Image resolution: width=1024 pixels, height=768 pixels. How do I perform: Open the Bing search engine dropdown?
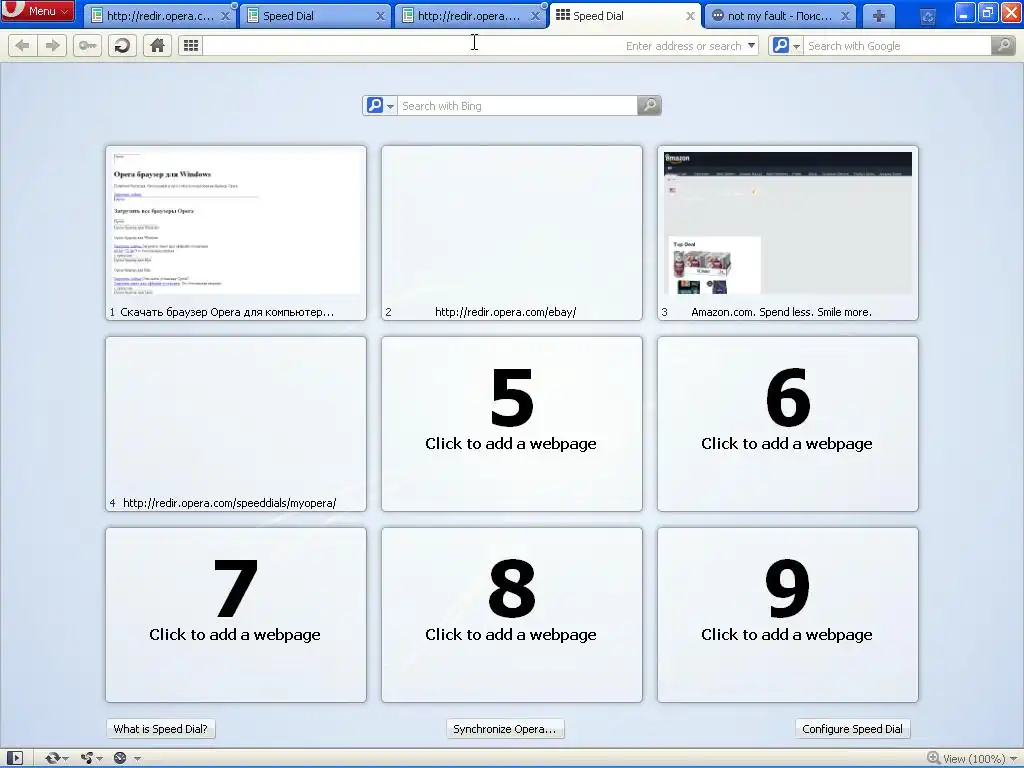[380, 106]
